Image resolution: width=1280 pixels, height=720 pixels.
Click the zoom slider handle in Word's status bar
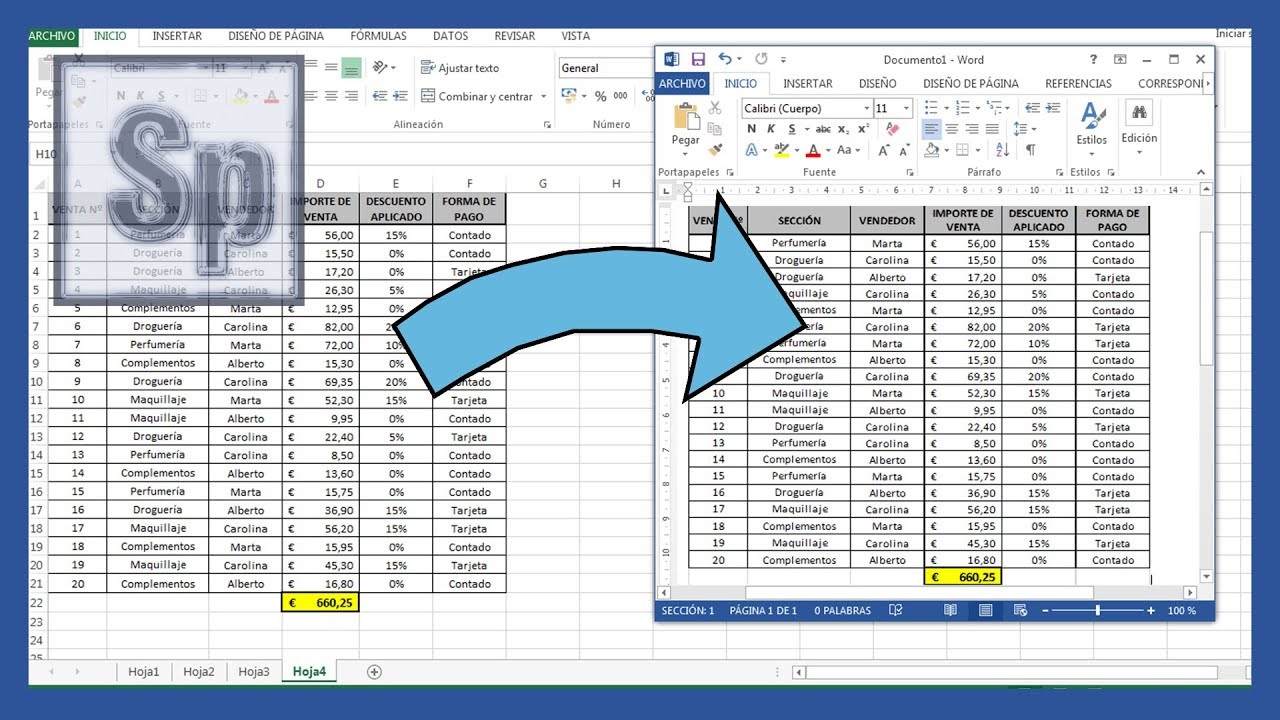tap(1097, 610)
